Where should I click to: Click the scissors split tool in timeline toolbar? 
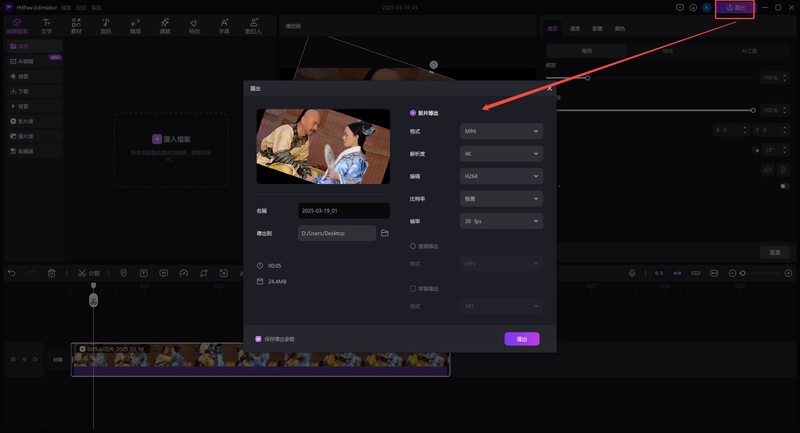coord(82,273)
